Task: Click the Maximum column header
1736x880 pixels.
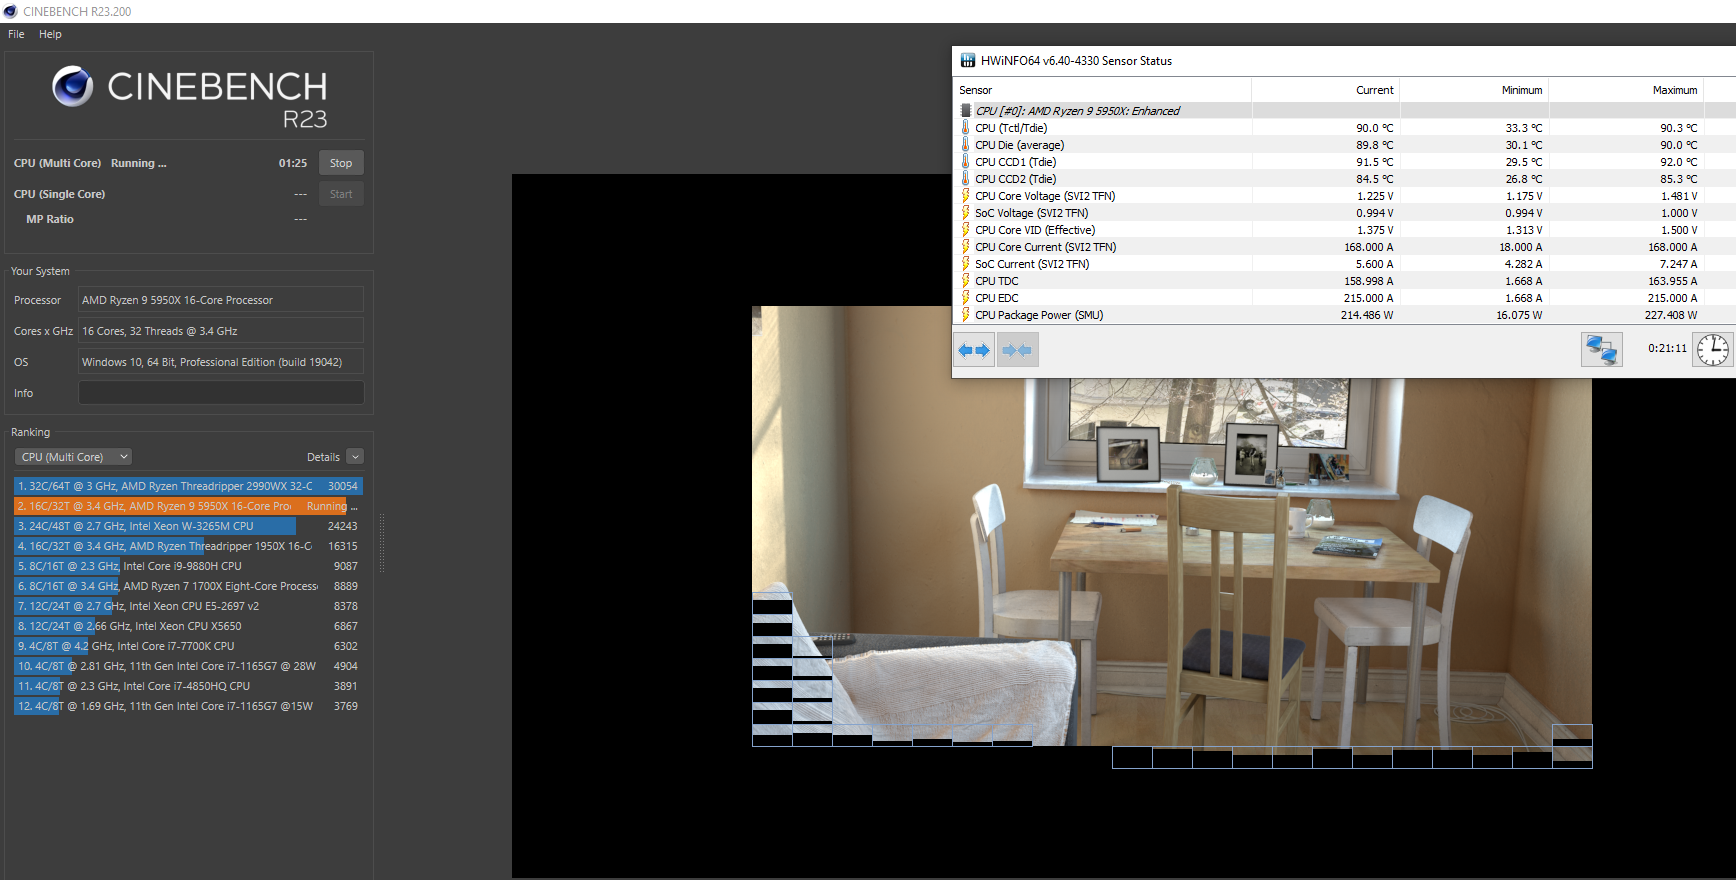Action: [1626, 90]
